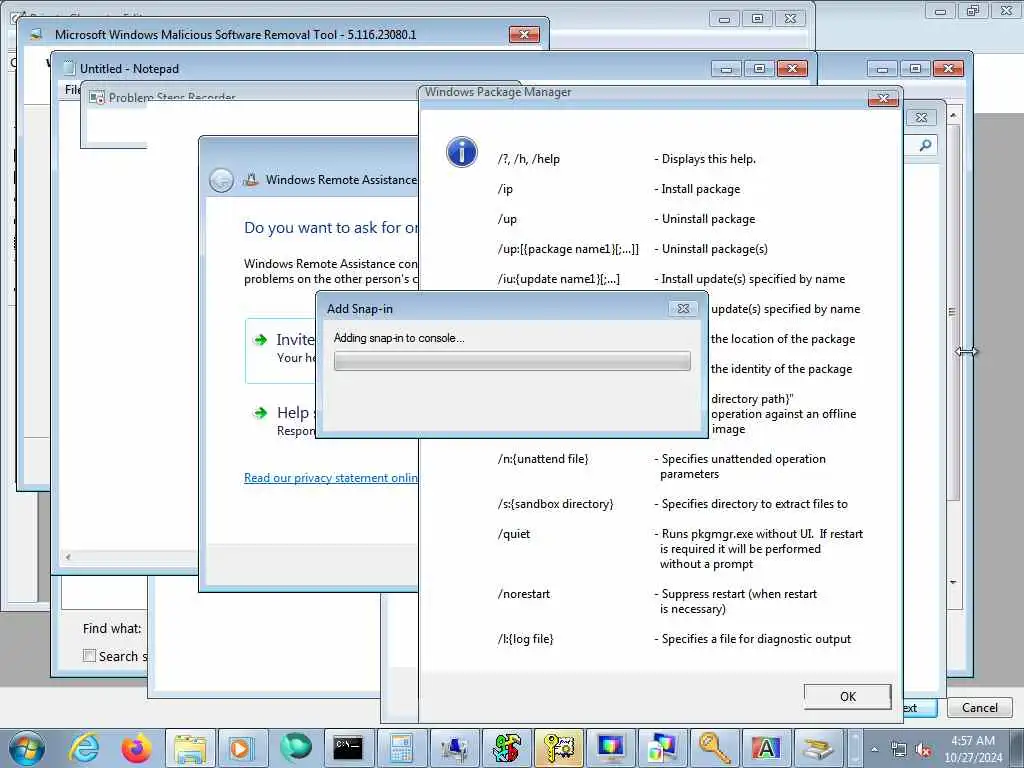Click the colorful puzzle-arrows taskbar icon

[x=507, y=748]
